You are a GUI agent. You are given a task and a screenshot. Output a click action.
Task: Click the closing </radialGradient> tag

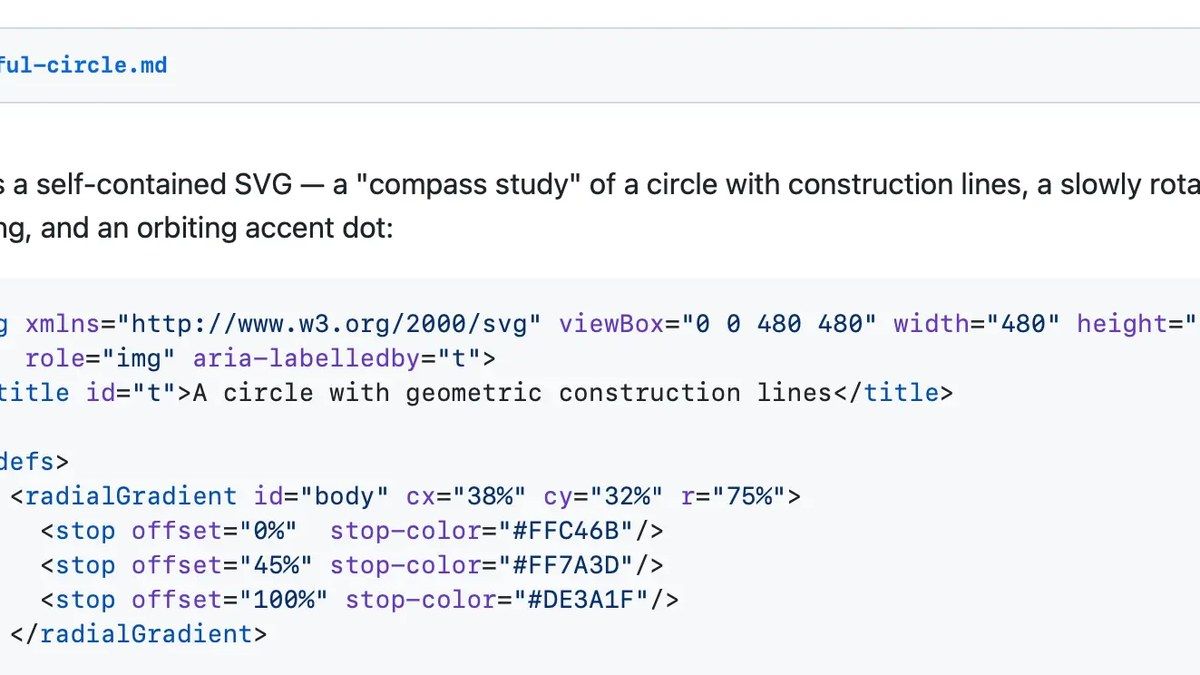click(139, 634)
